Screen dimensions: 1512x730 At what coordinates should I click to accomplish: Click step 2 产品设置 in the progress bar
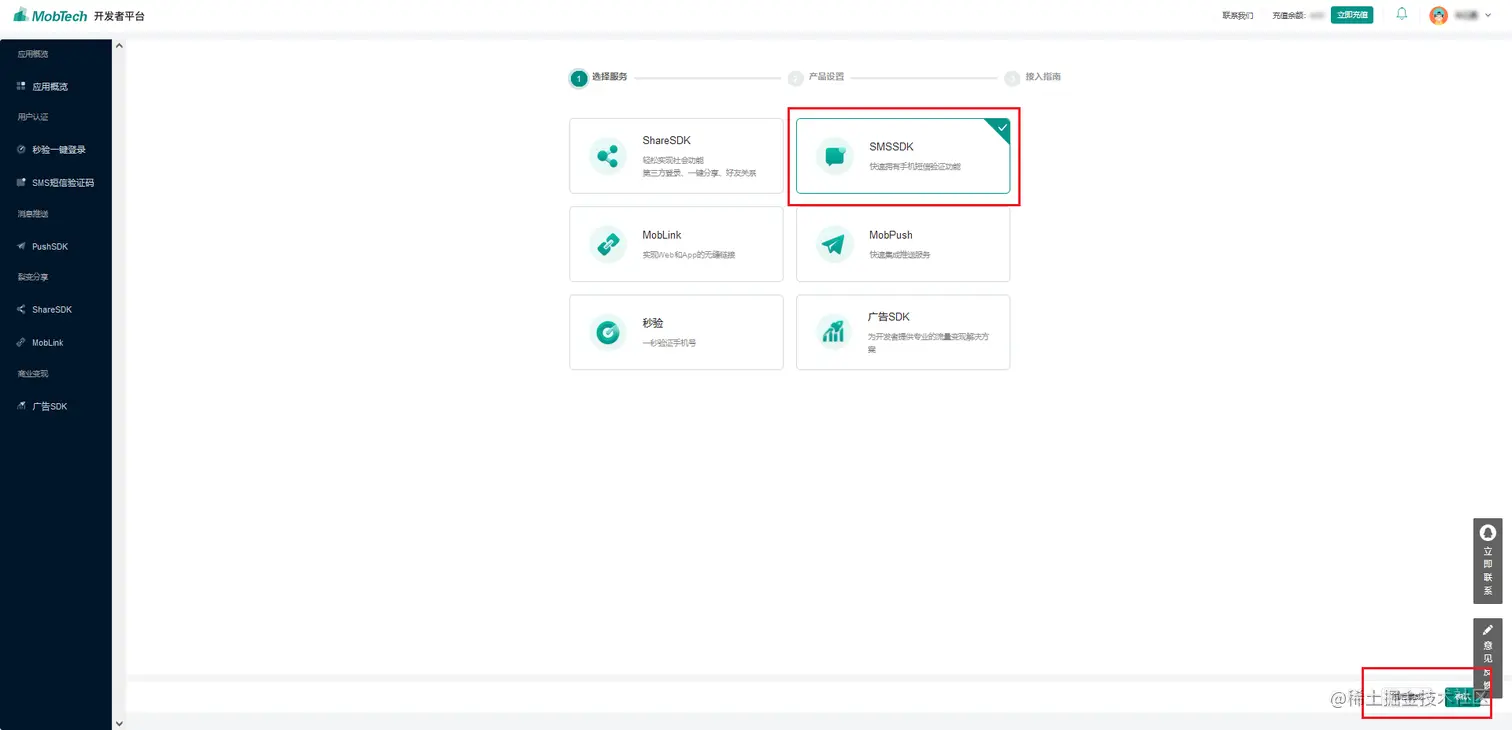coord(816,77)
